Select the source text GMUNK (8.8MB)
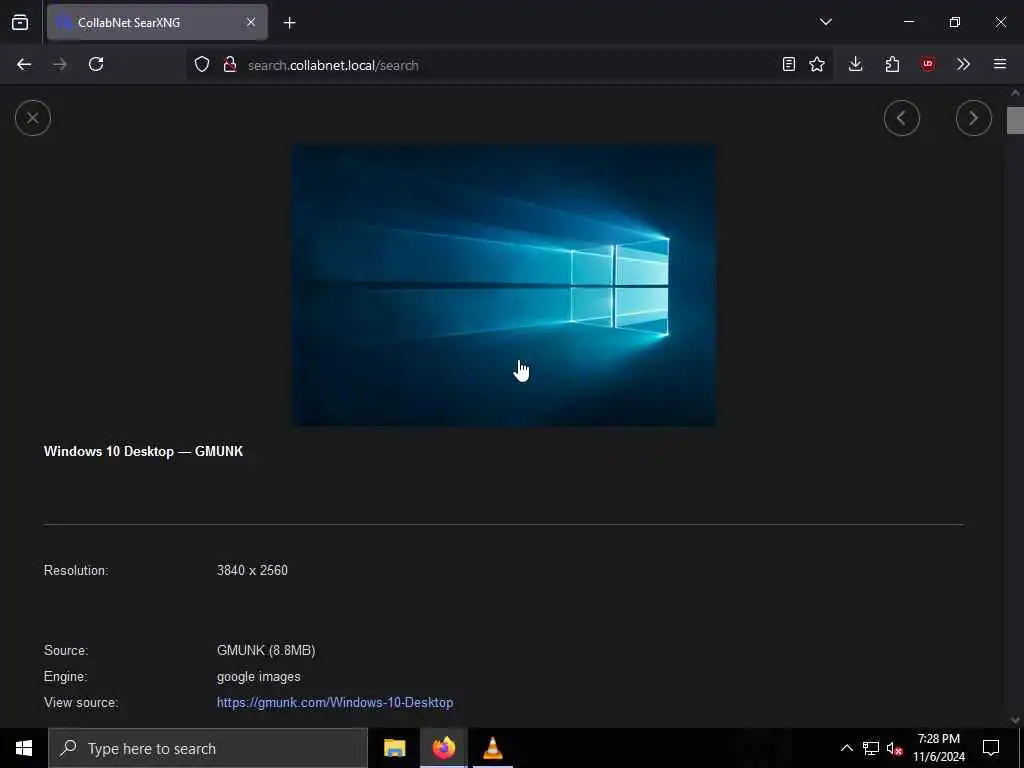 266,650
